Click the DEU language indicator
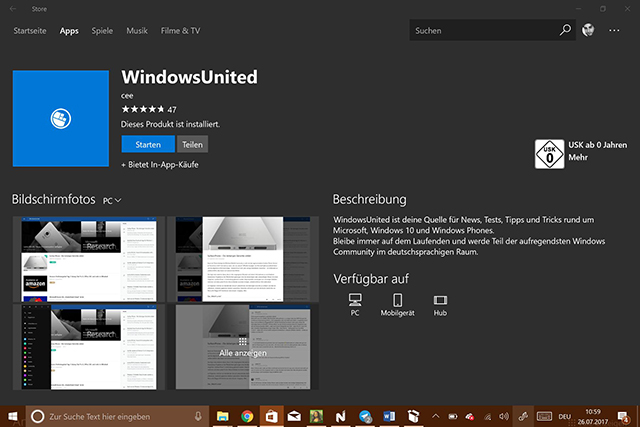This screenshot has width=640, height=427. tap(564, 416)
